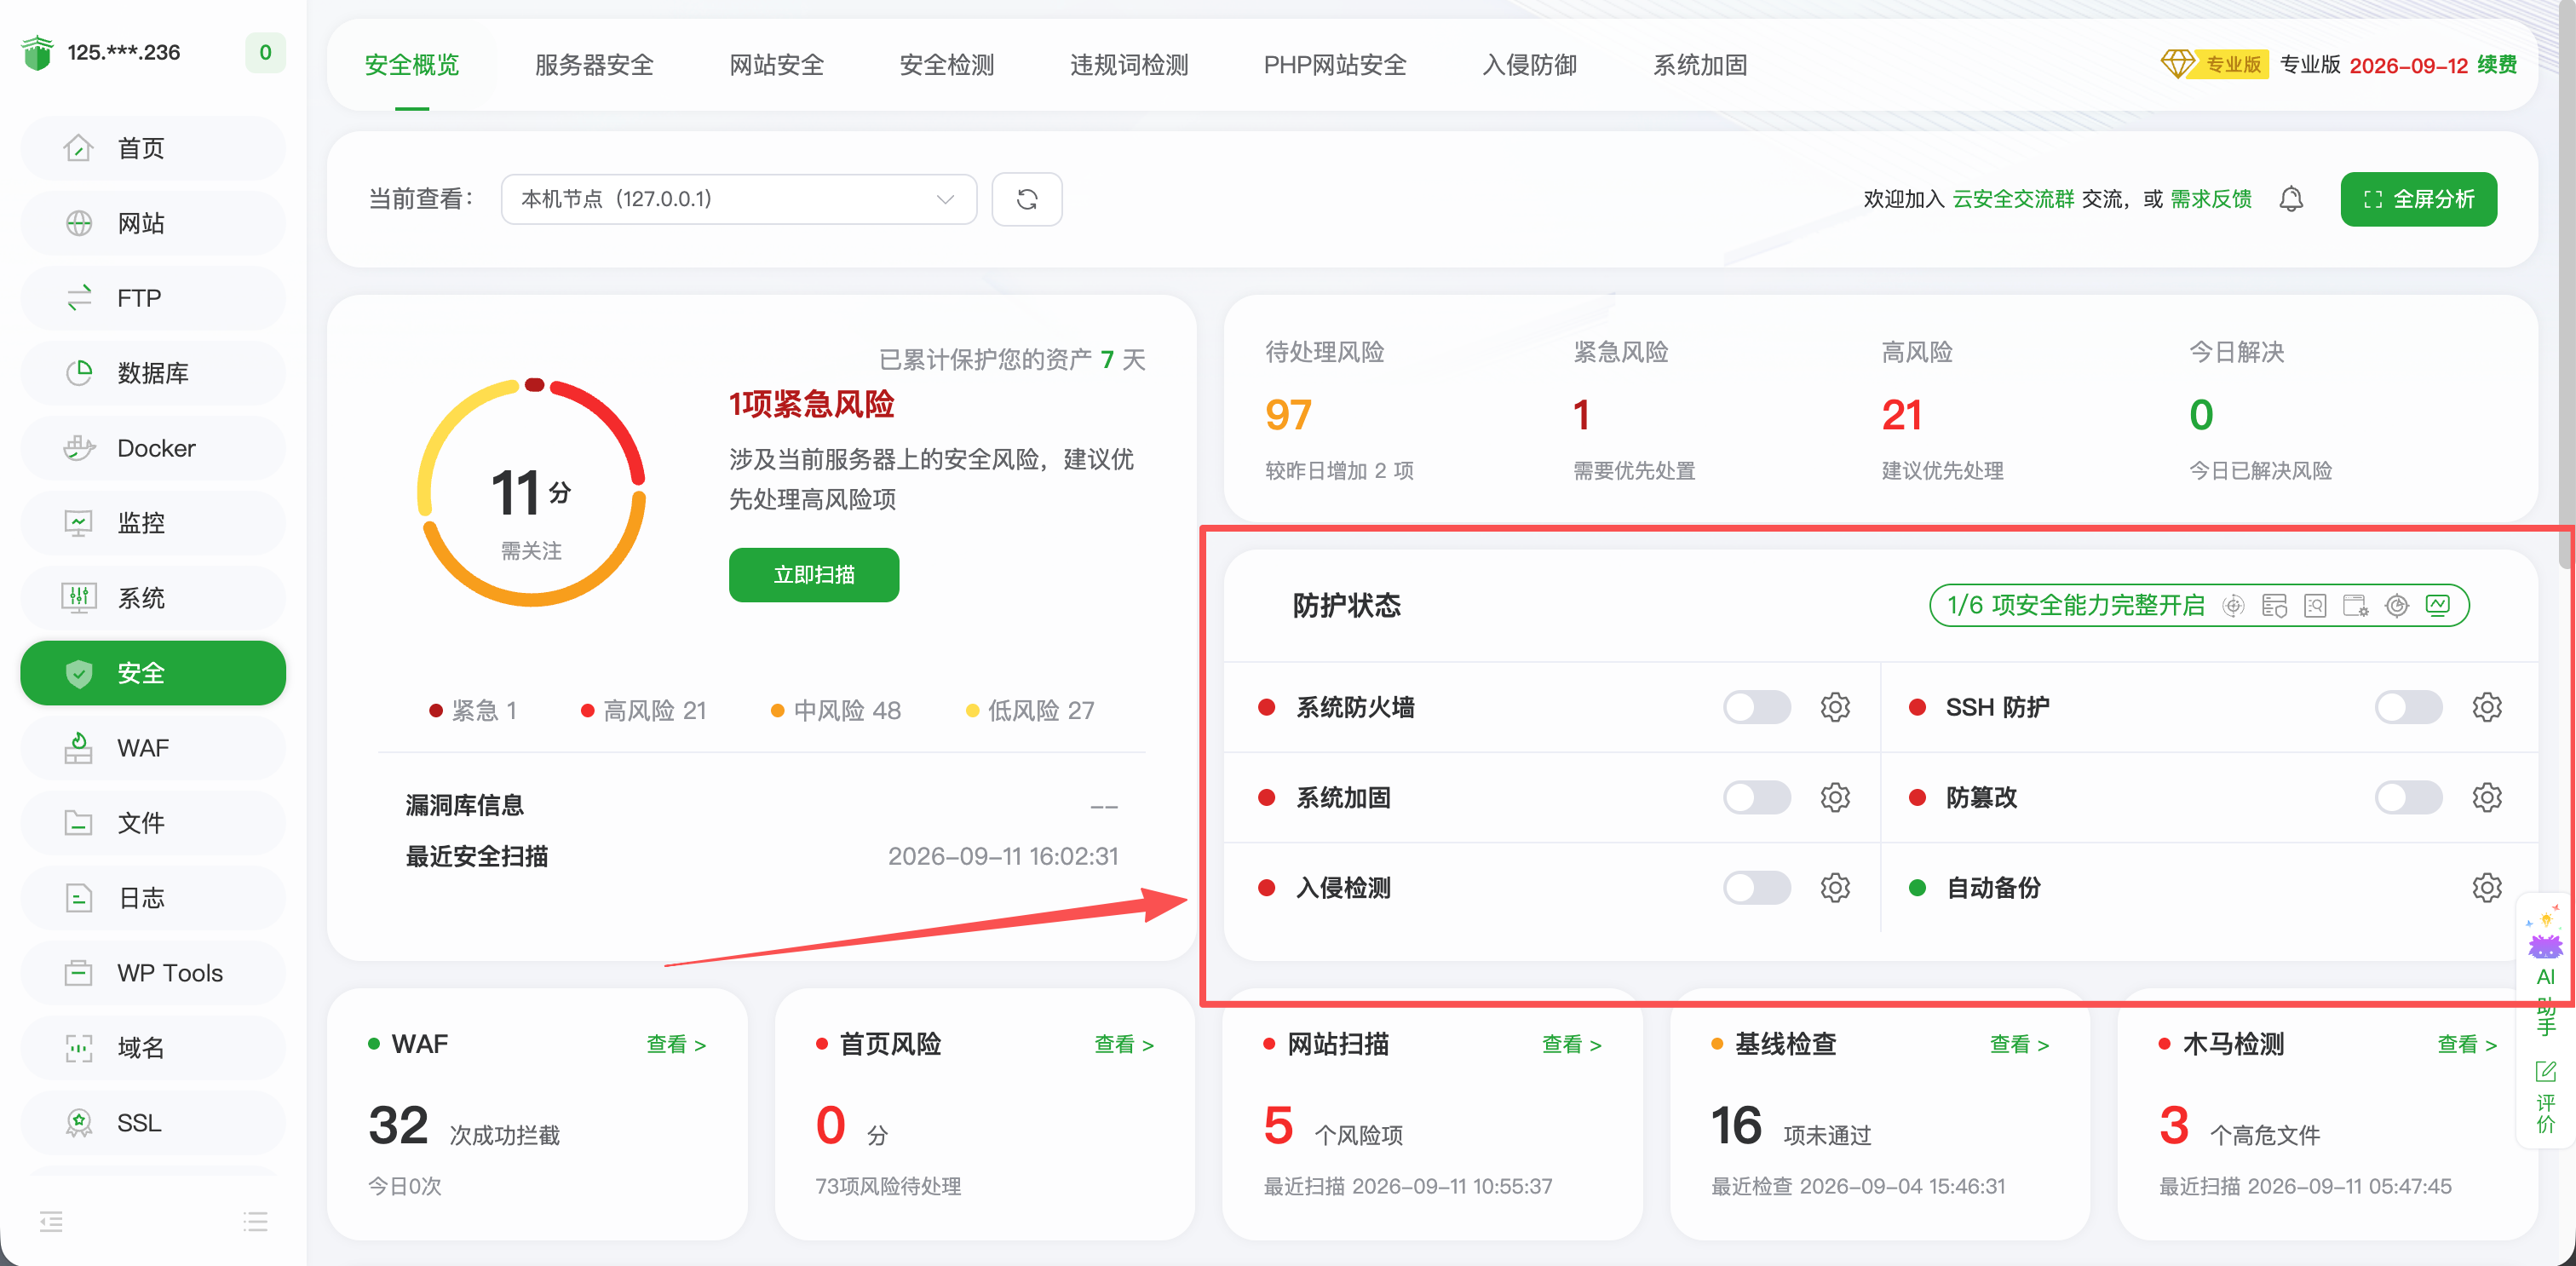Open settings gear for 入侵检测
2576x1266 pixels.
click(x=1834, y=887)
